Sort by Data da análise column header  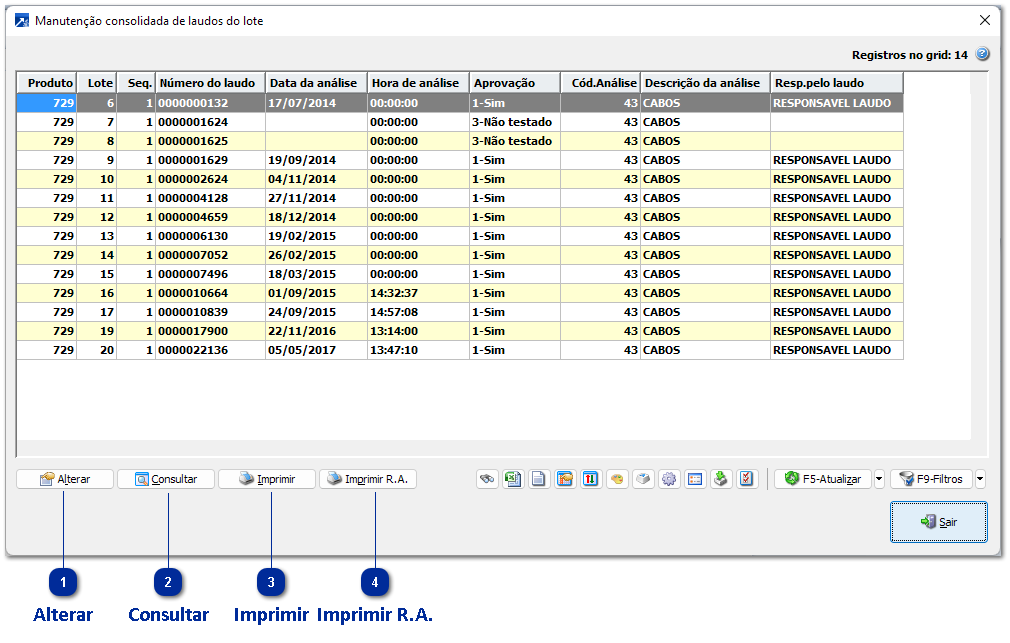point(315,83)
